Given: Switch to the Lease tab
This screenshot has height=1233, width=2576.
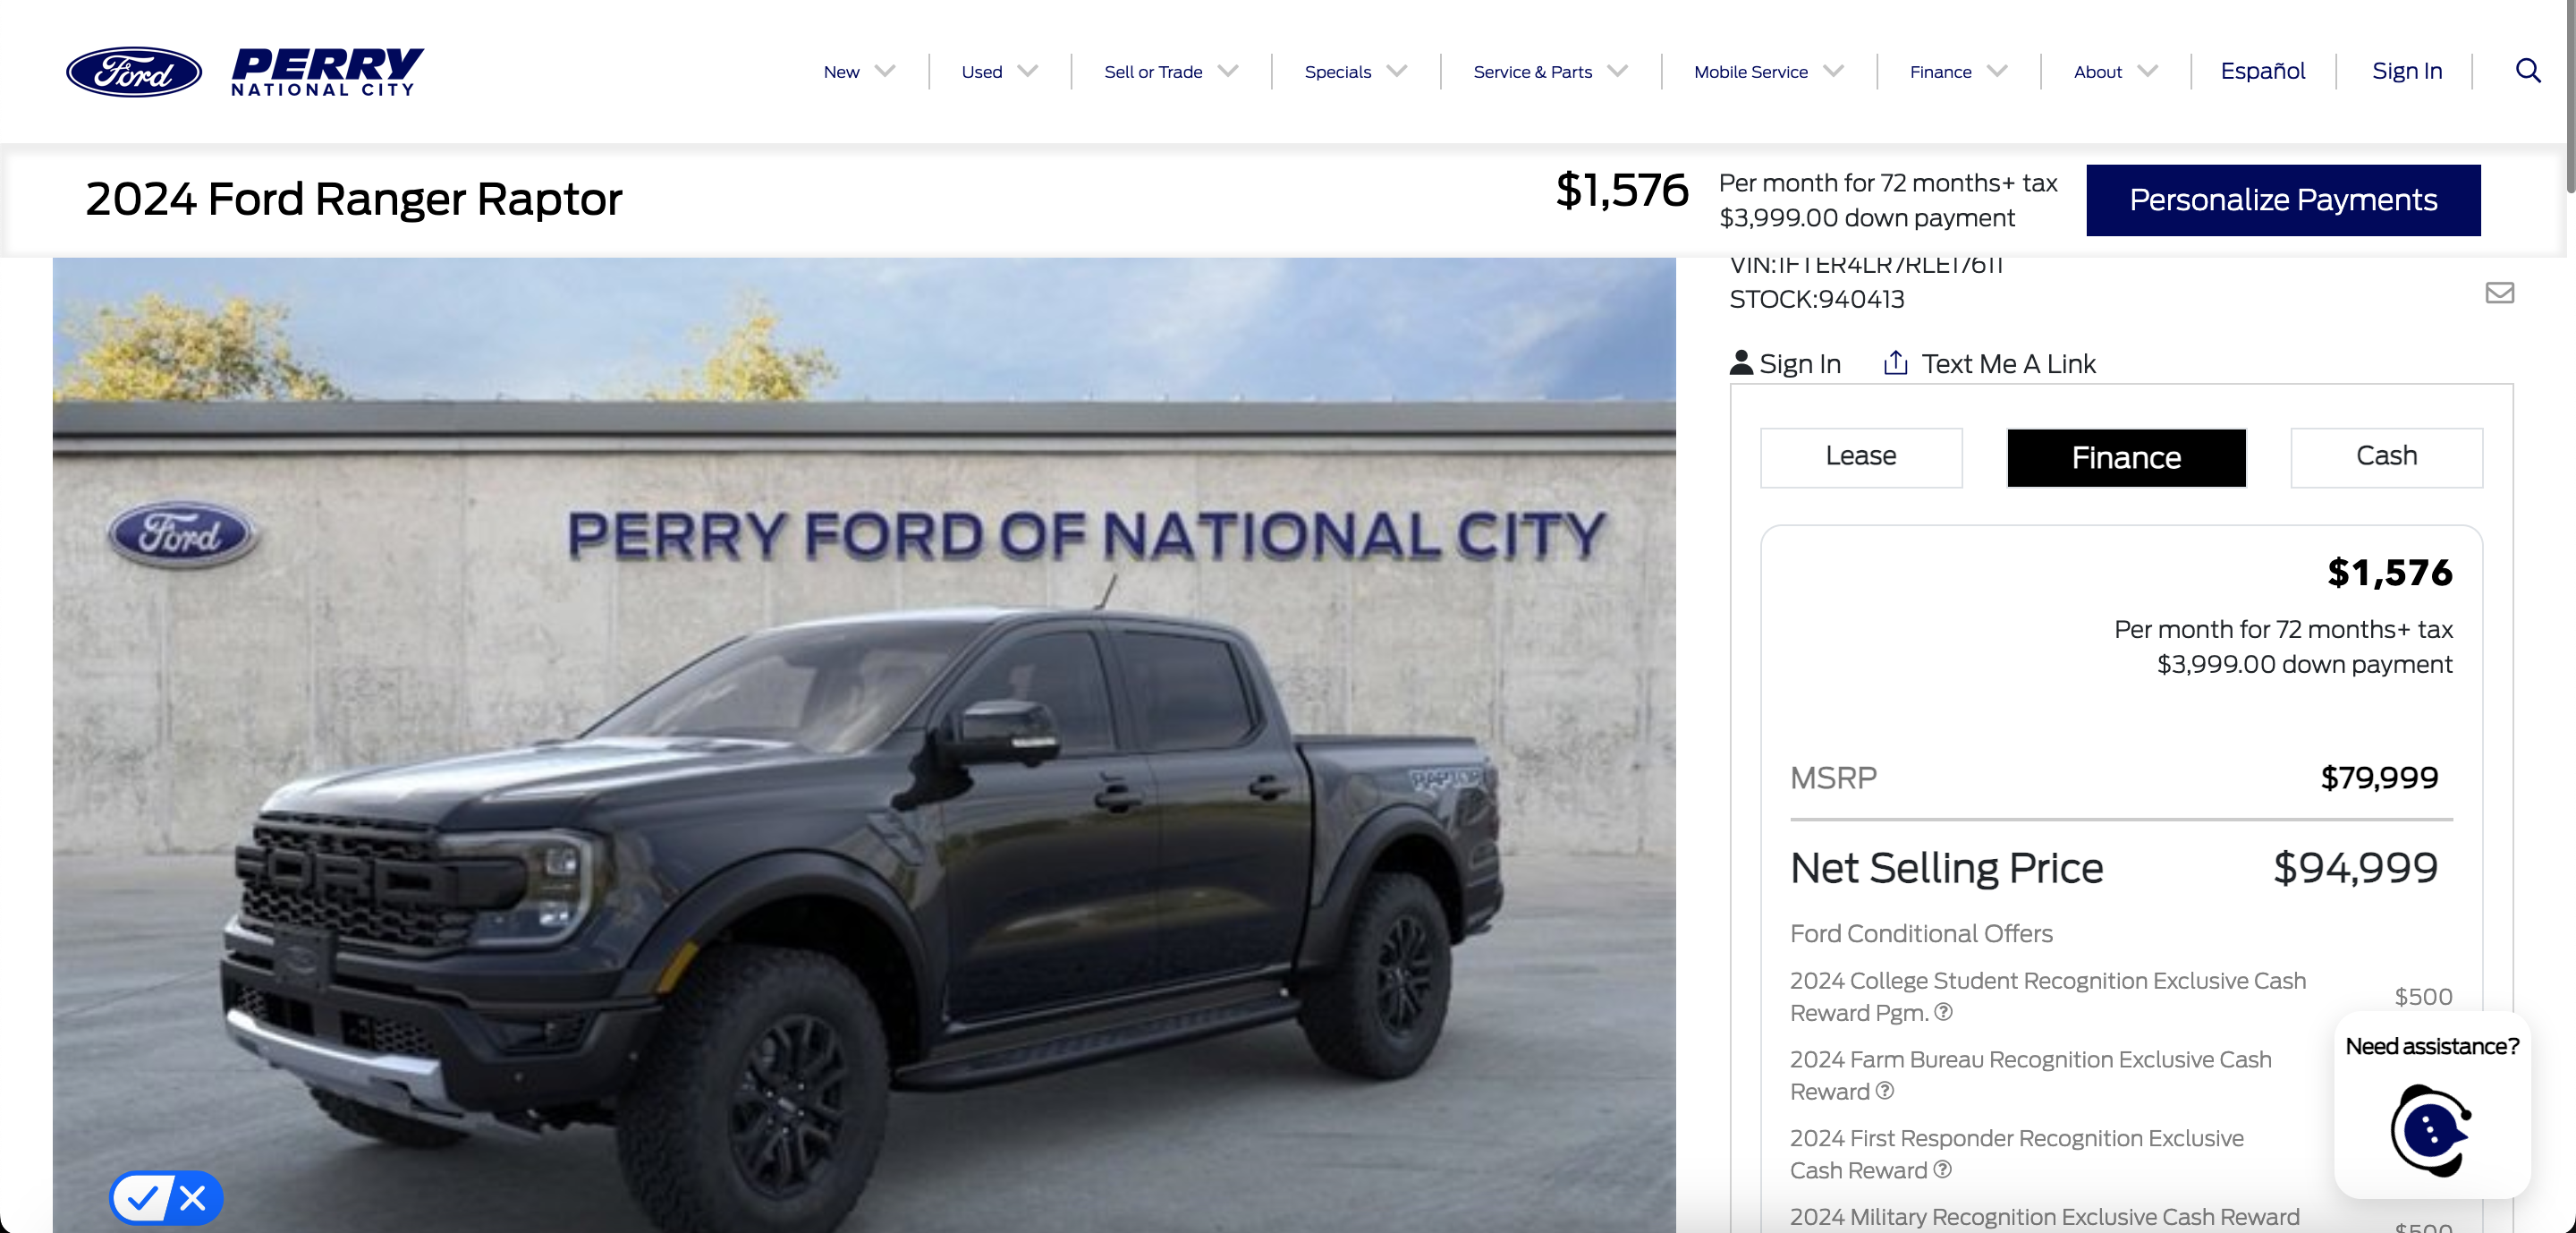Looking at the screenshot, I should (x=1860, y=457).
